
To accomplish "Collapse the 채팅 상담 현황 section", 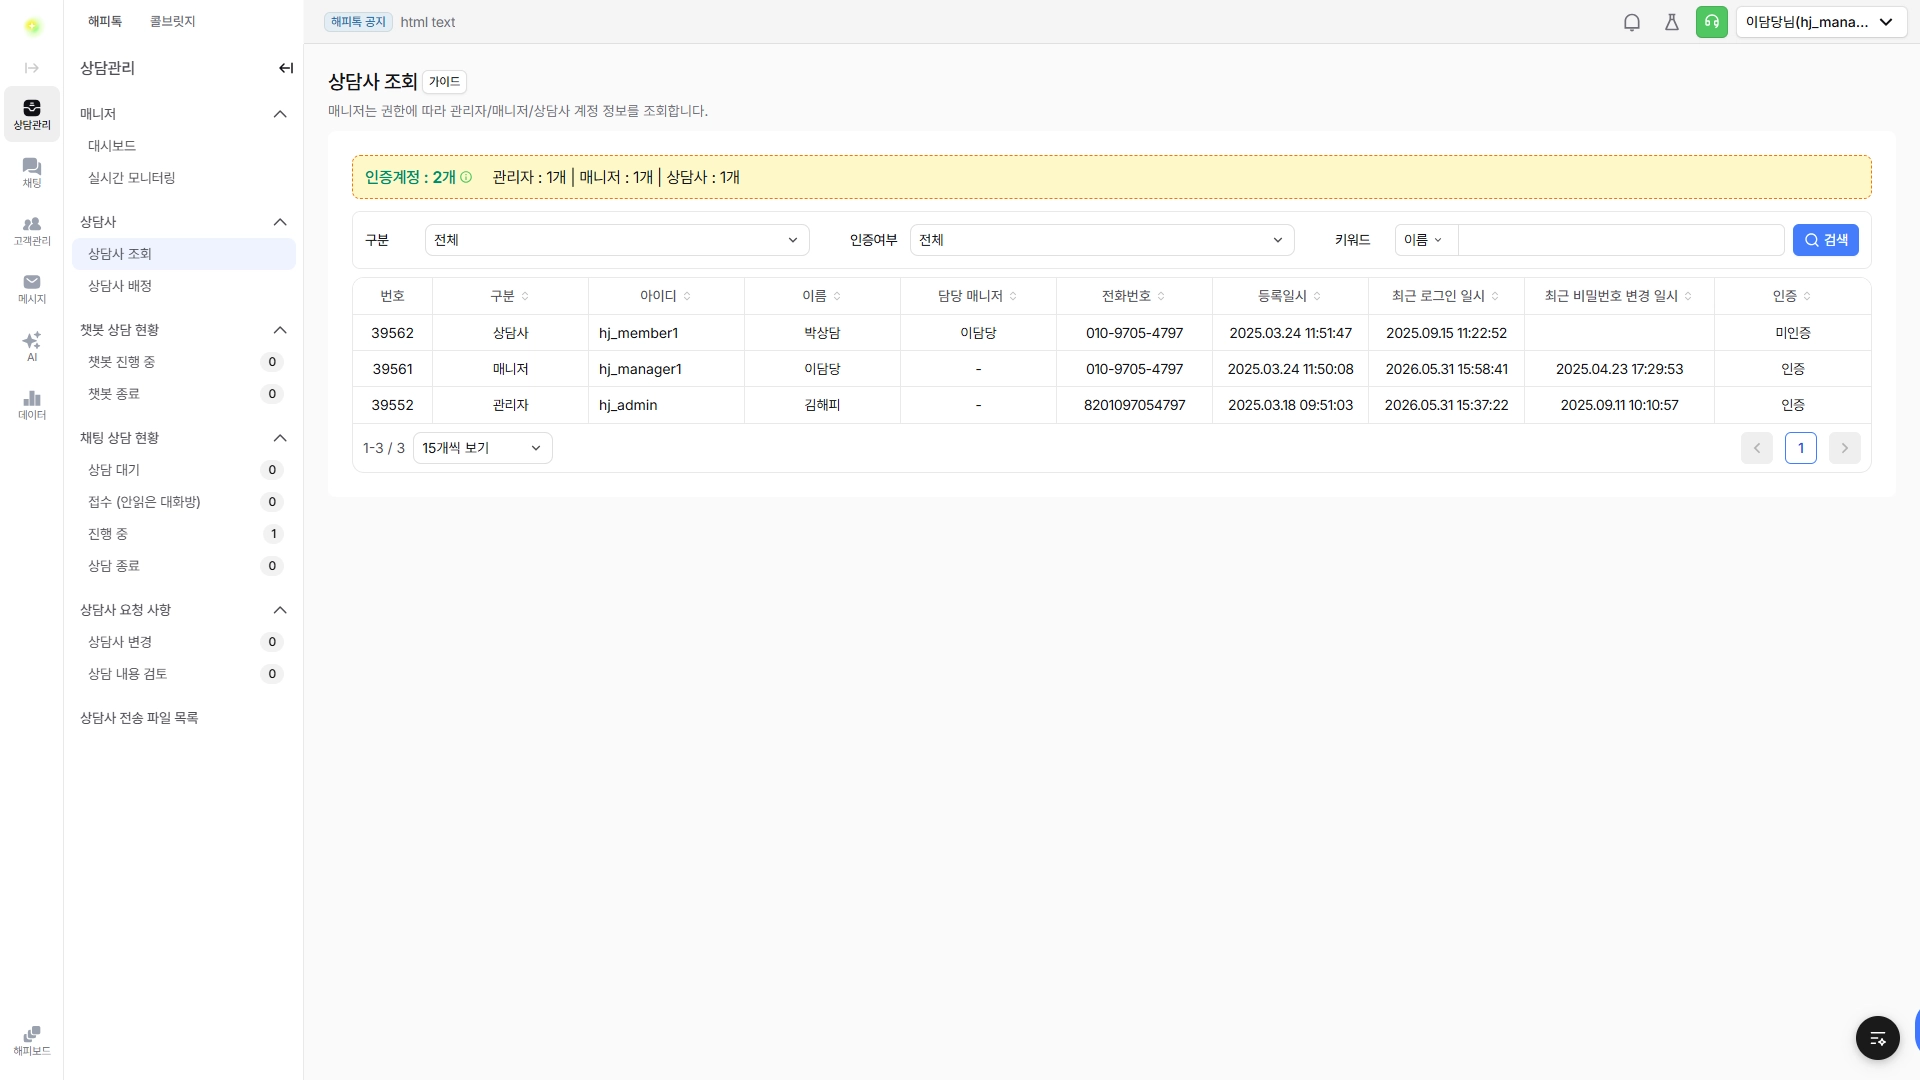I will pos(280,438).
